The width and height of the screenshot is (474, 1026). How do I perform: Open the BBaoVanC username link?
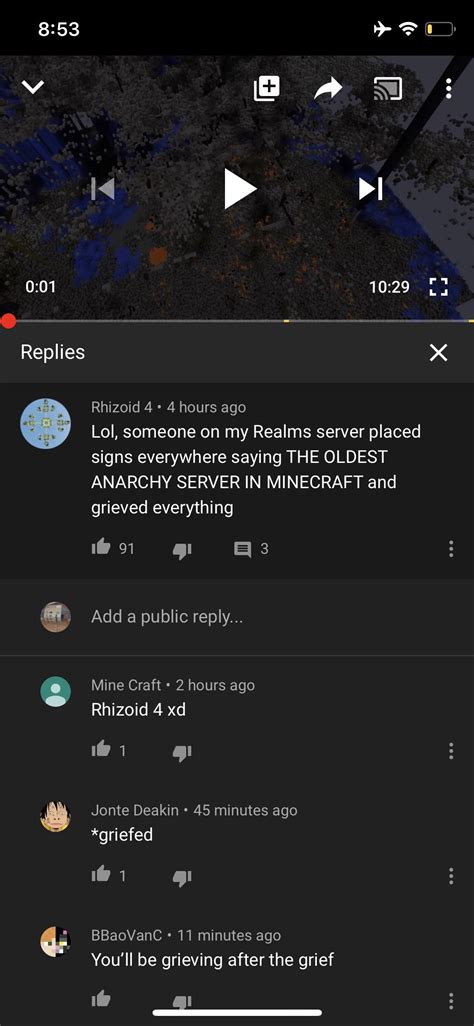tap(127, 936)
